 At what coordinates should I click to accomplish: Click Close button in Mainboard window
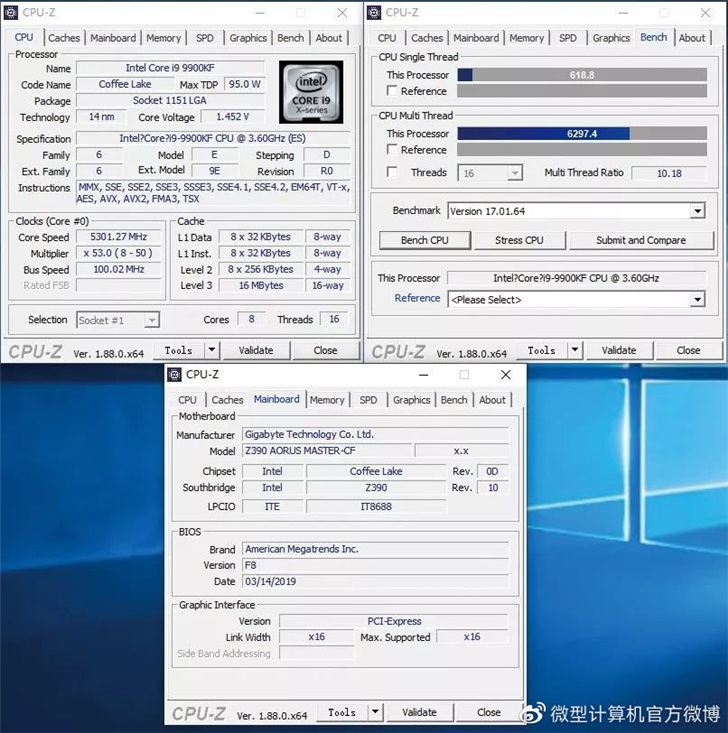(489, 712)
